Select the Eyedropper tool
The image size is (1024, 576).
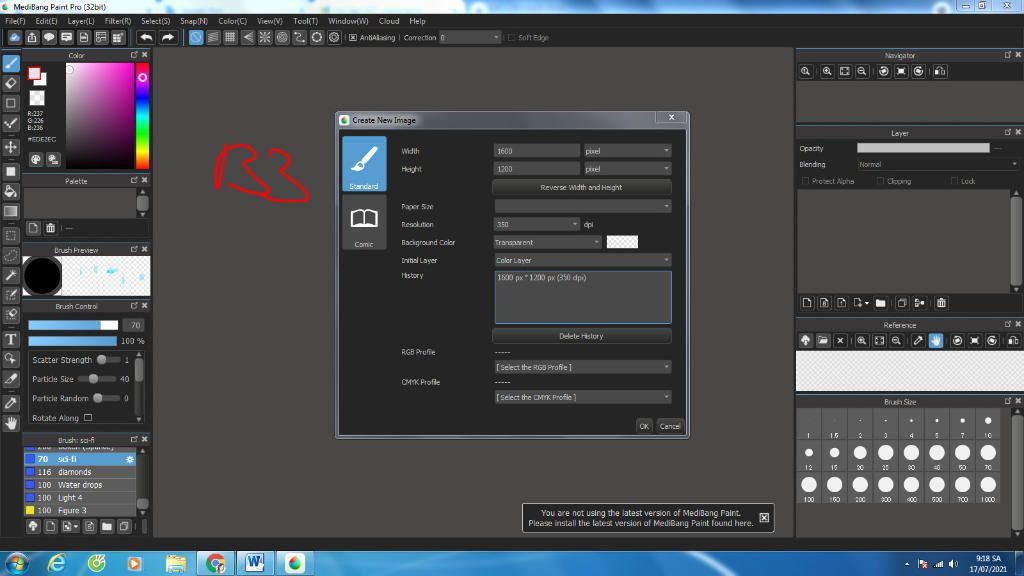coord(10,402)
